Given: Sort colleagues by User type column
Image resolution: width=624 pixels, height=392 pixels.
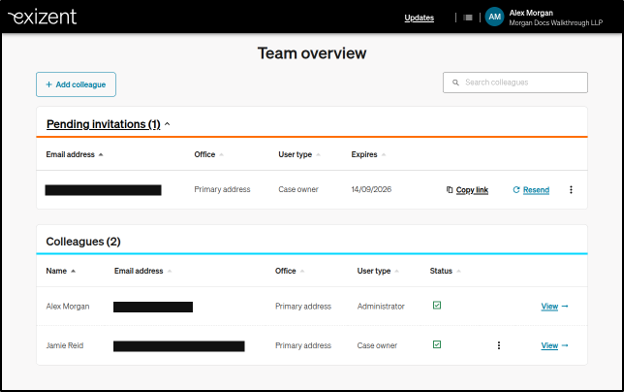Looking at the screenshot, I should click(x=378, y=271).
